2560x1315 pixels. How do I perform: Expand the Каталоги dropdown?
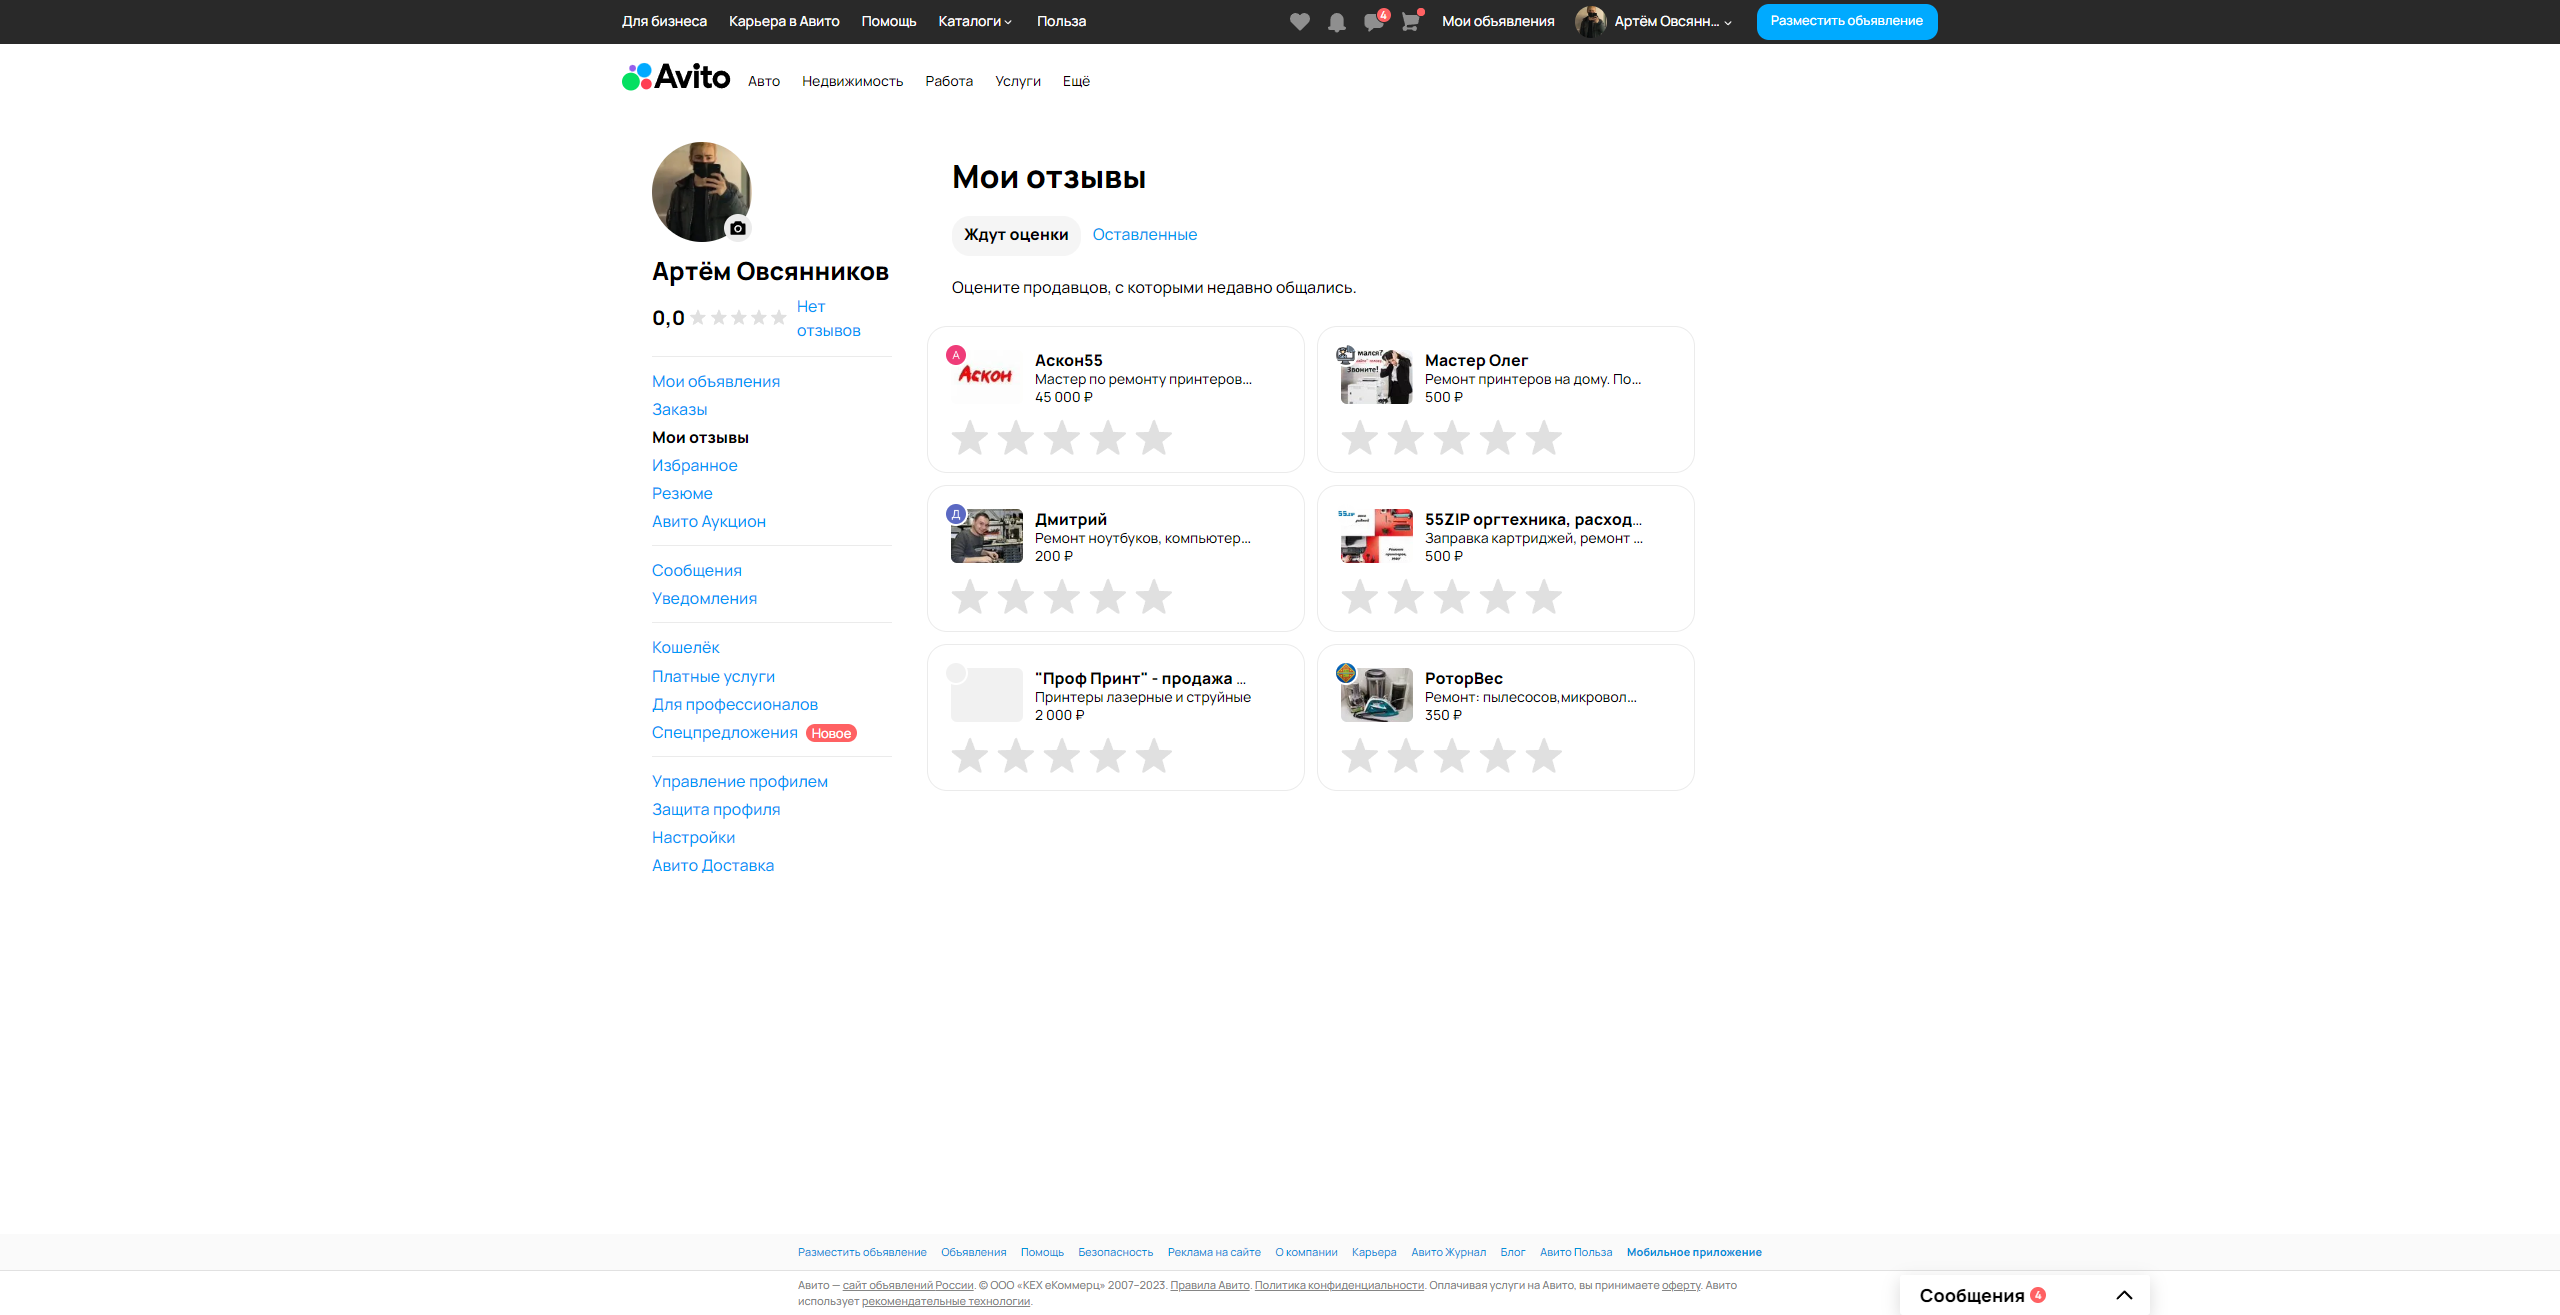975,21
